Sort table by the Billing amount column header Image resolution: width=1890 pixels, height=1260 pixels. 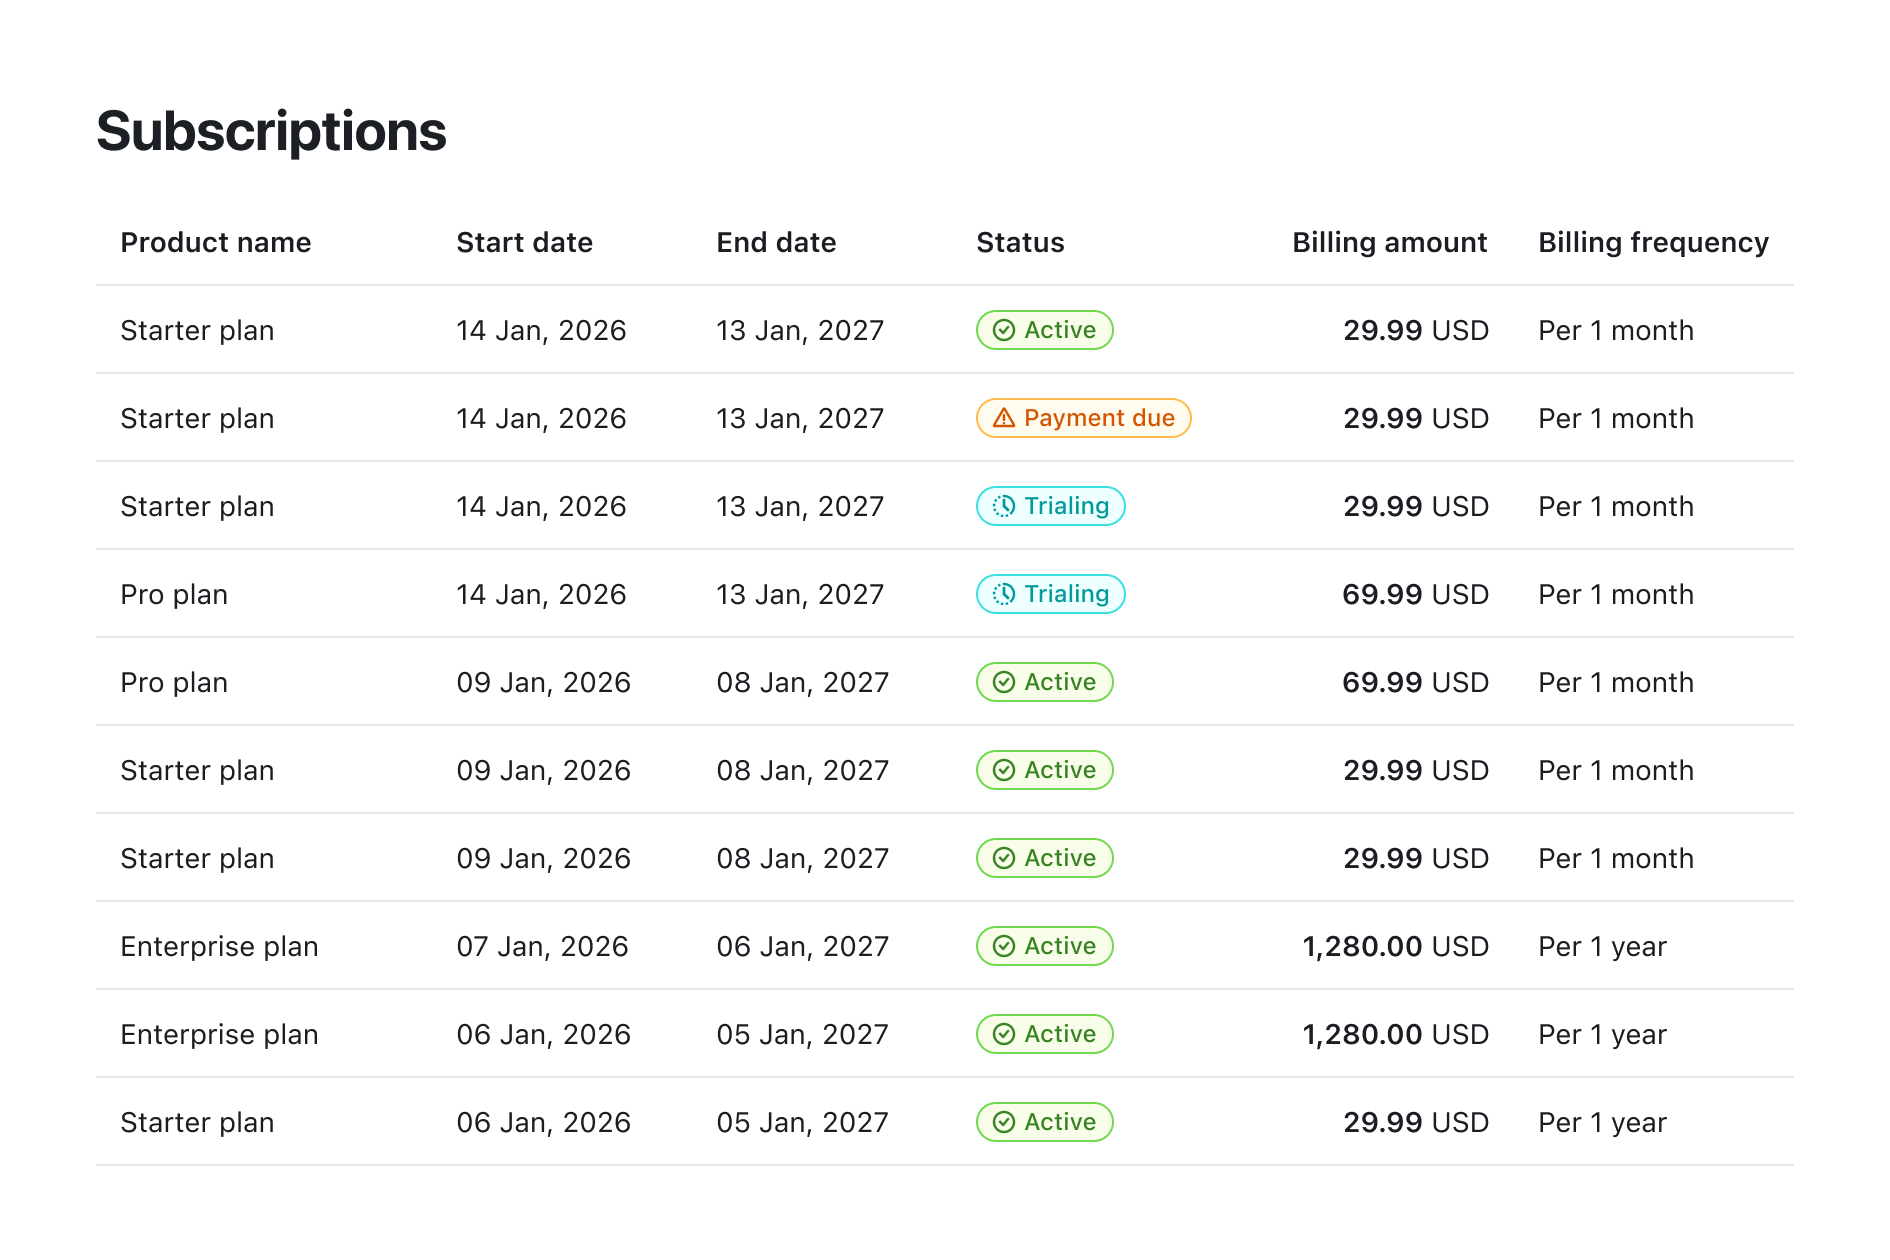[1390, 242]
